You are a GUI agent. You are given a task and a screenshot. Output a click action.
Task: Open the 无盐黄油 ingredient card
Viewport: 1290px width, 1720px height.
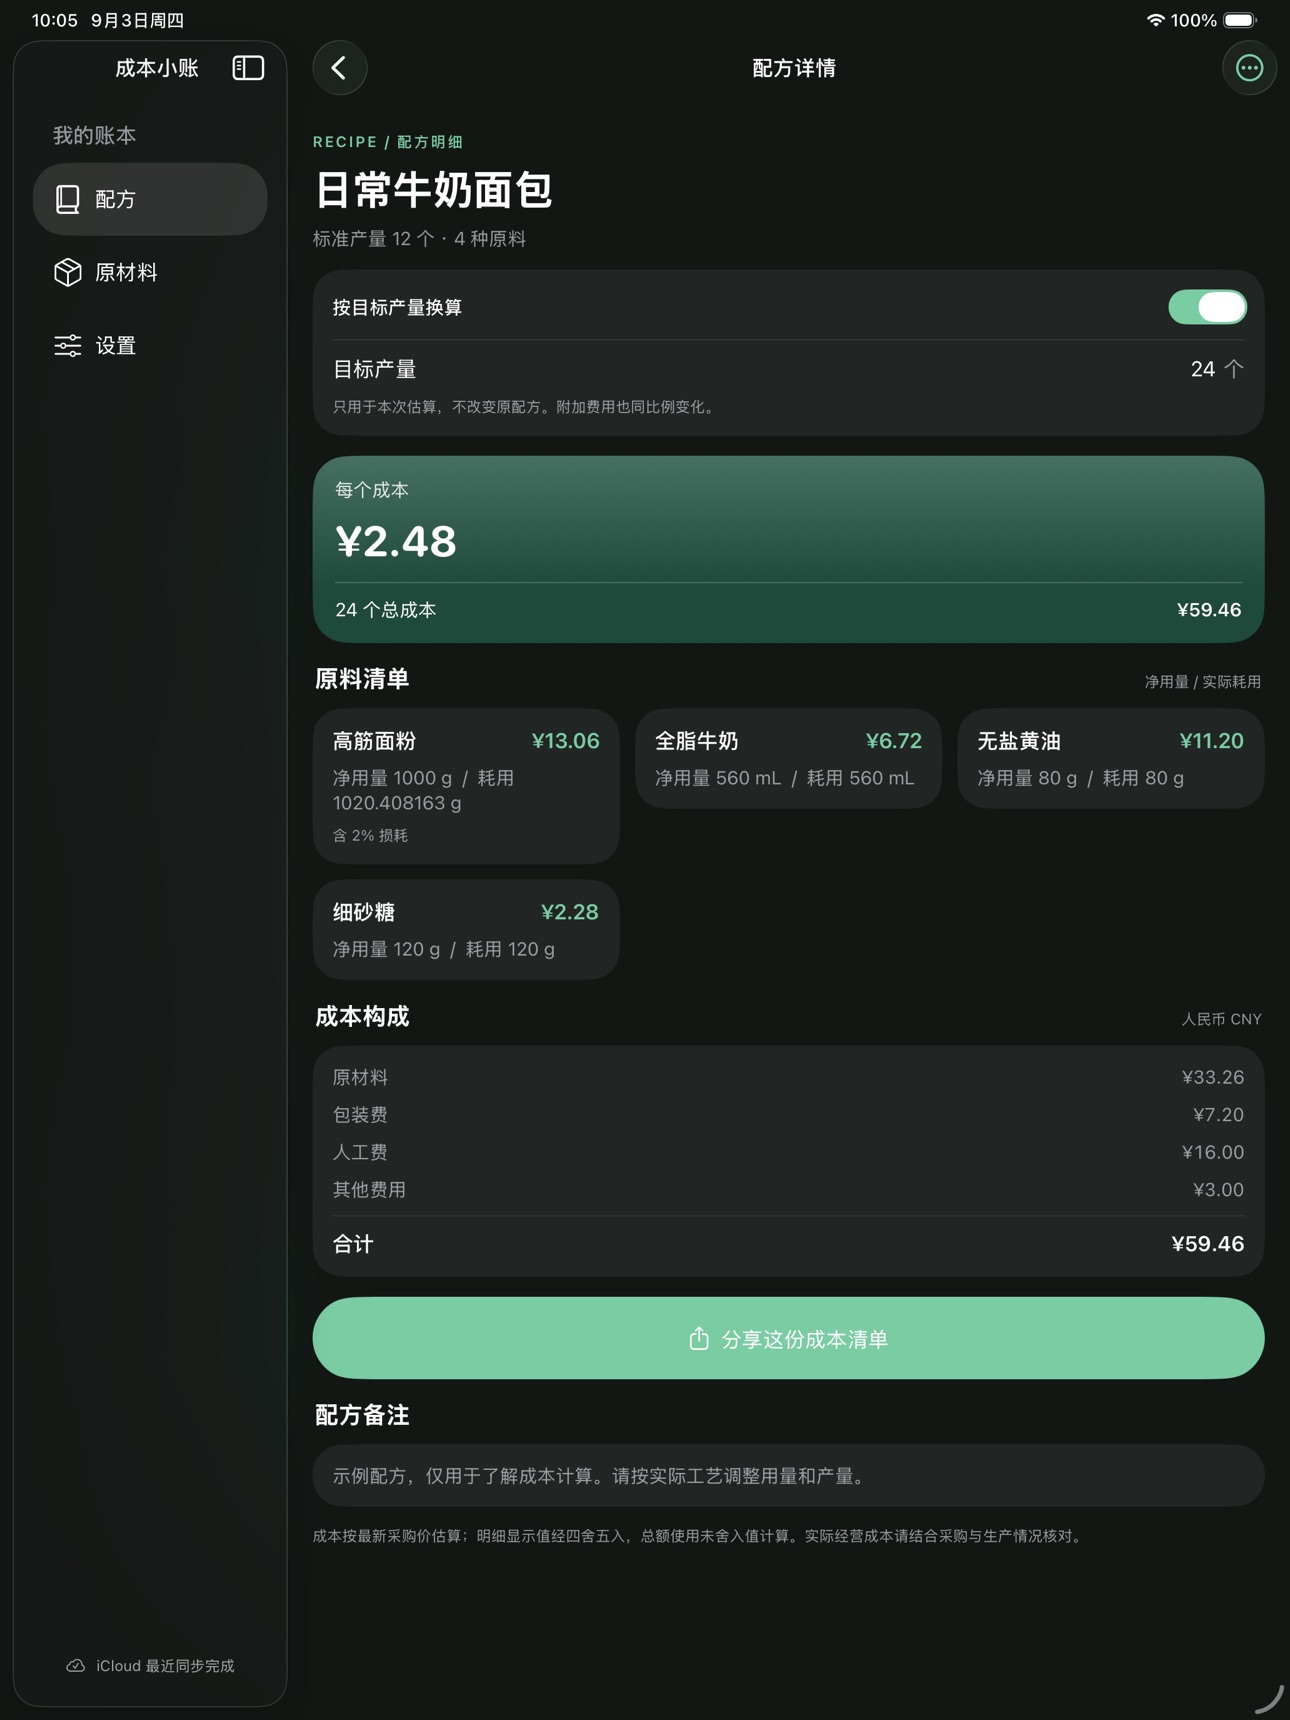point(1110,758)
